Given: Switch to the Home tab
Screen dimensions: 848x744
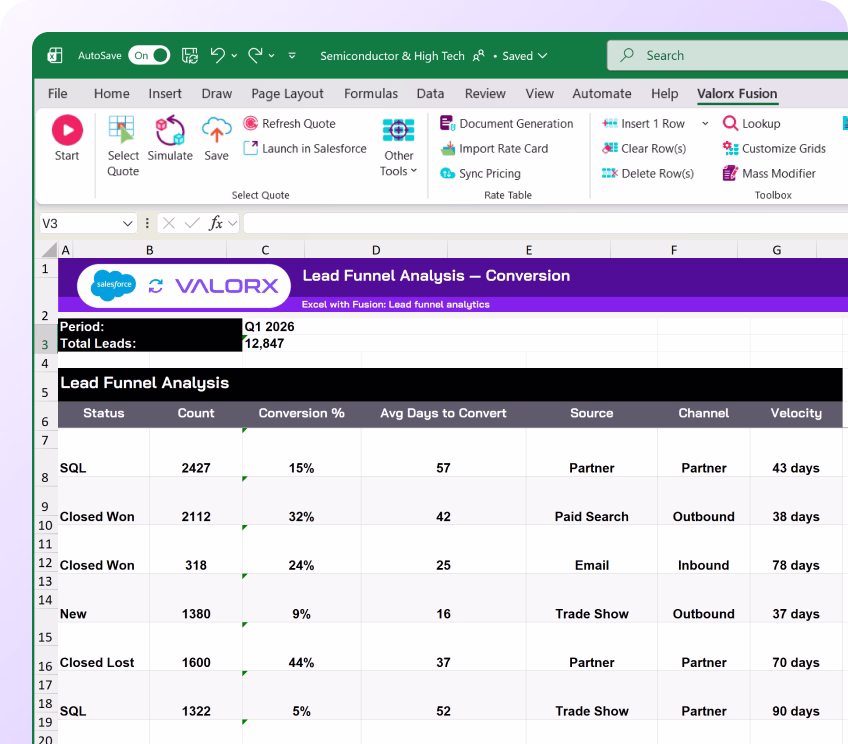Looking at the screenshot, I should 111,94.
